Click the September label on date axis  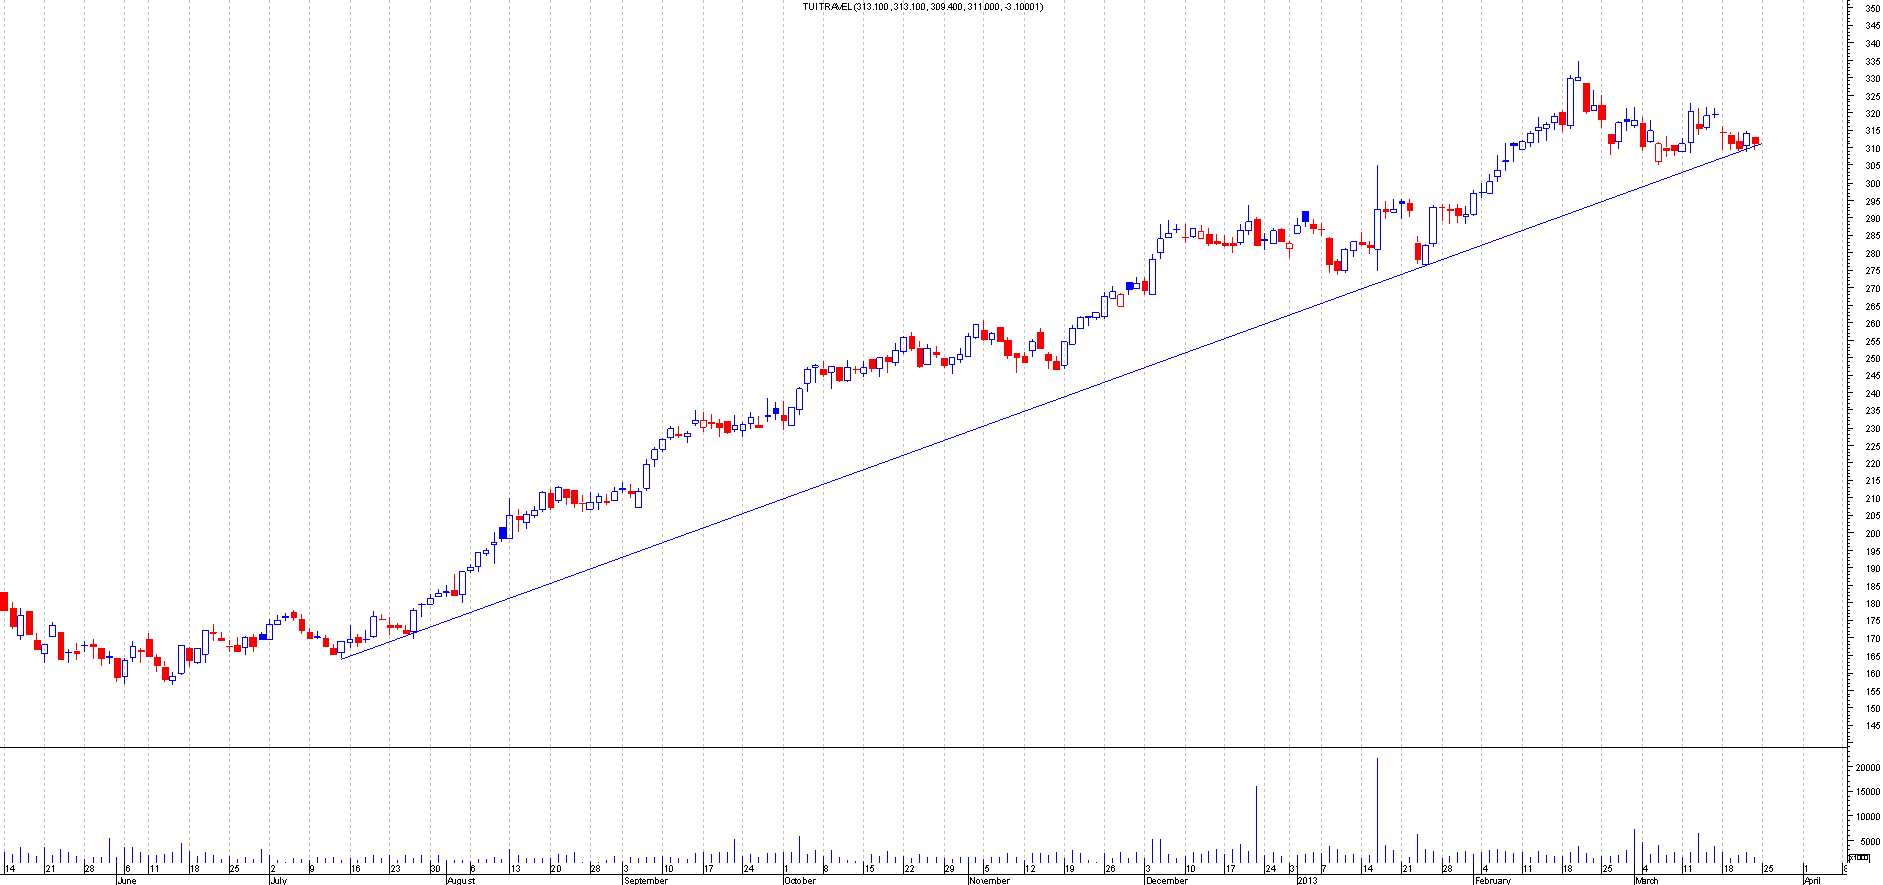646,881
